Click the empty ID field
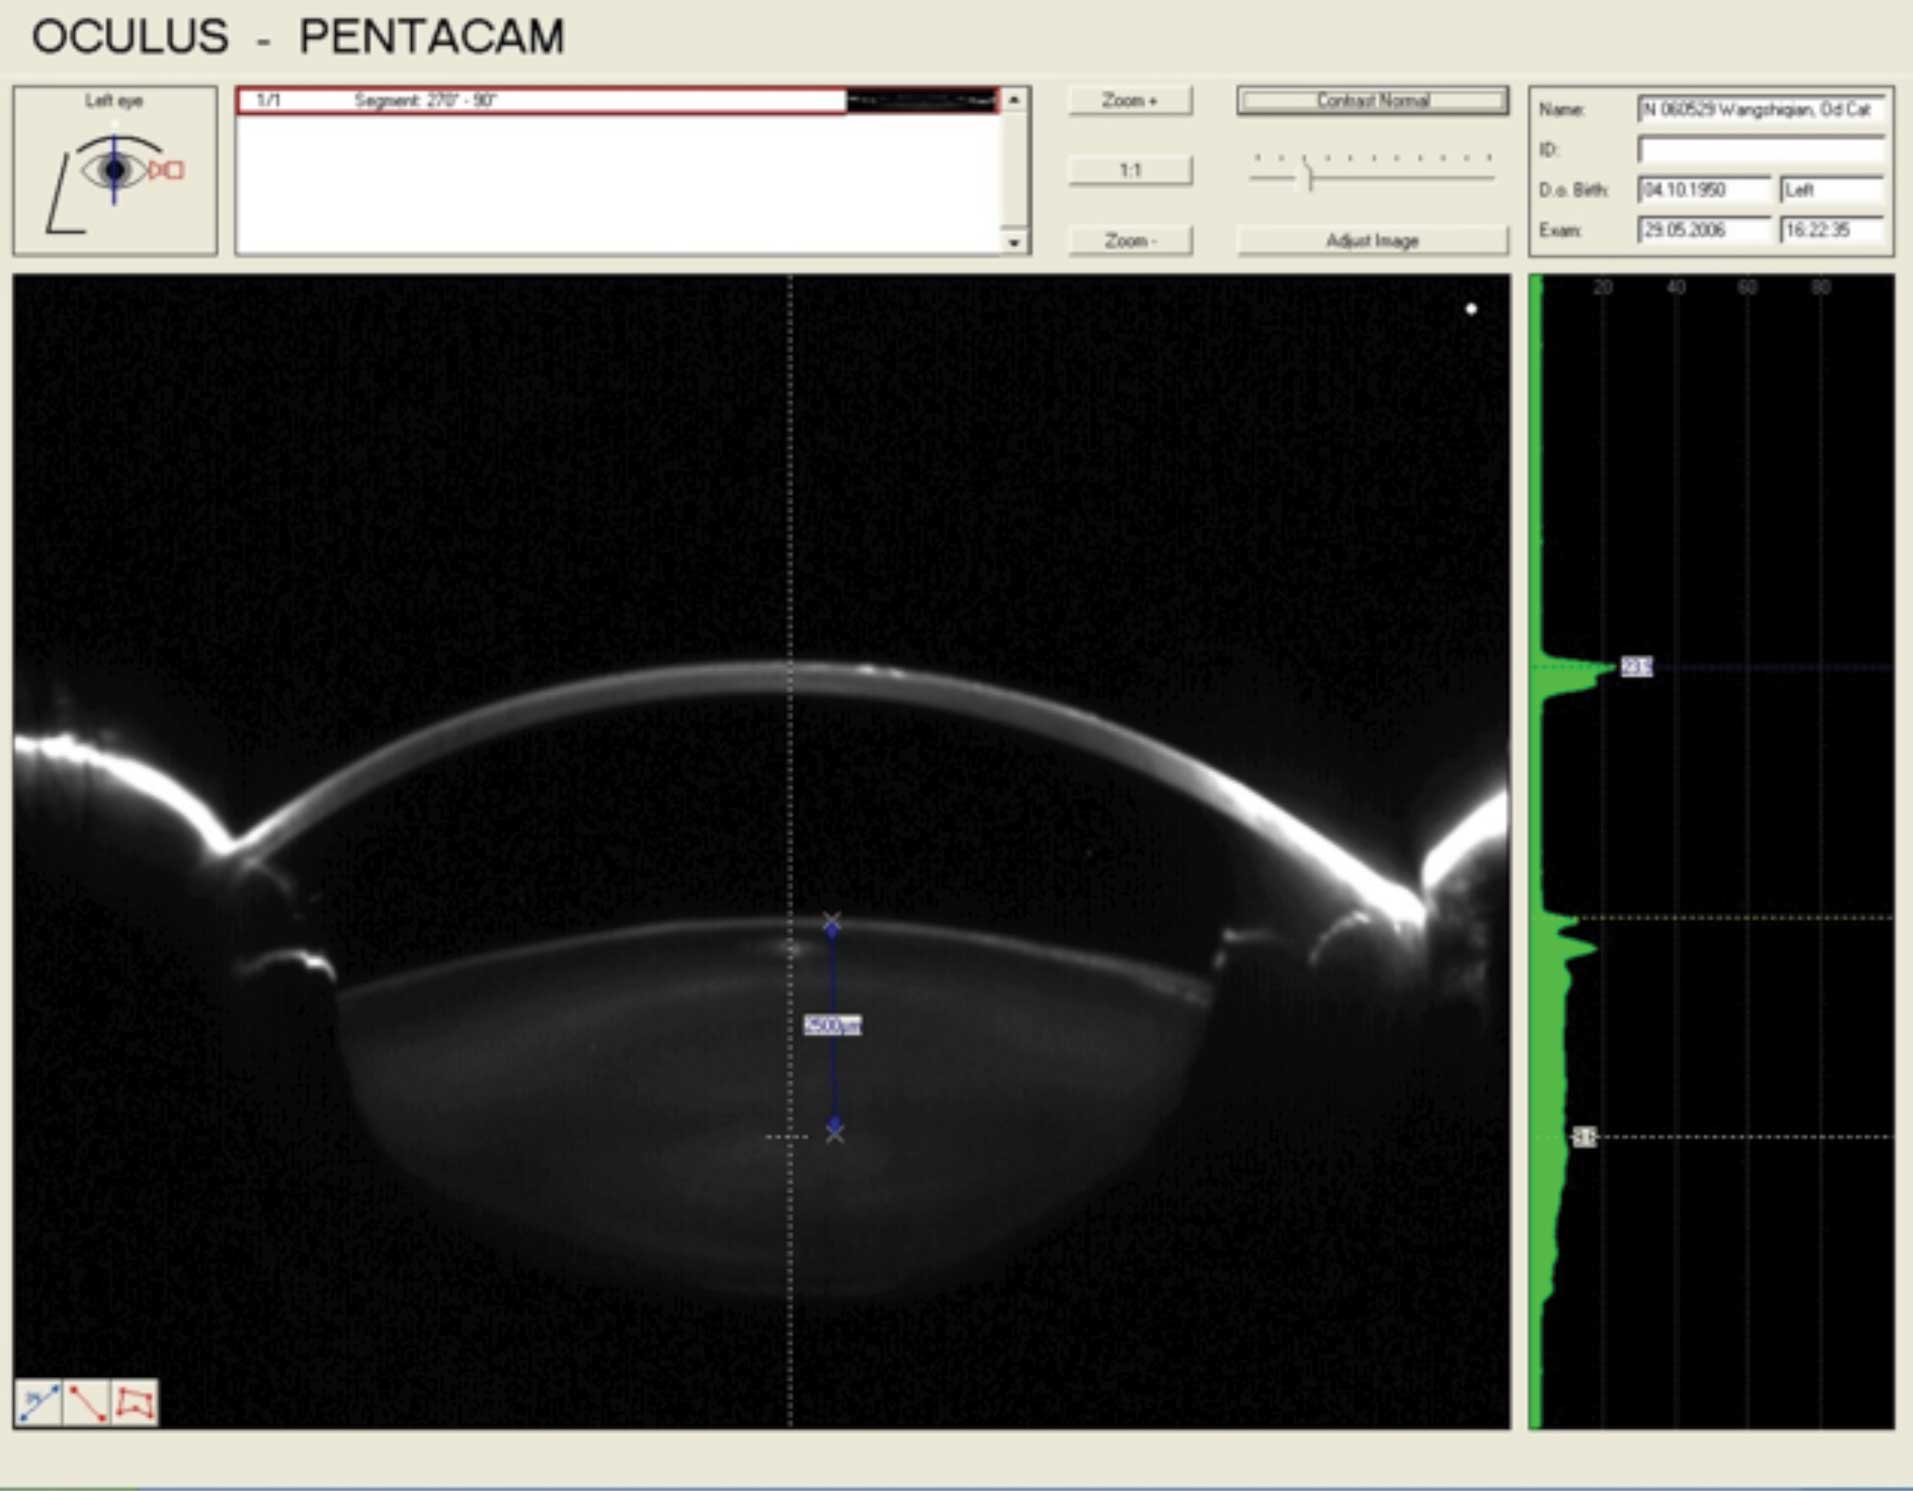 (x=1760, y=150)
